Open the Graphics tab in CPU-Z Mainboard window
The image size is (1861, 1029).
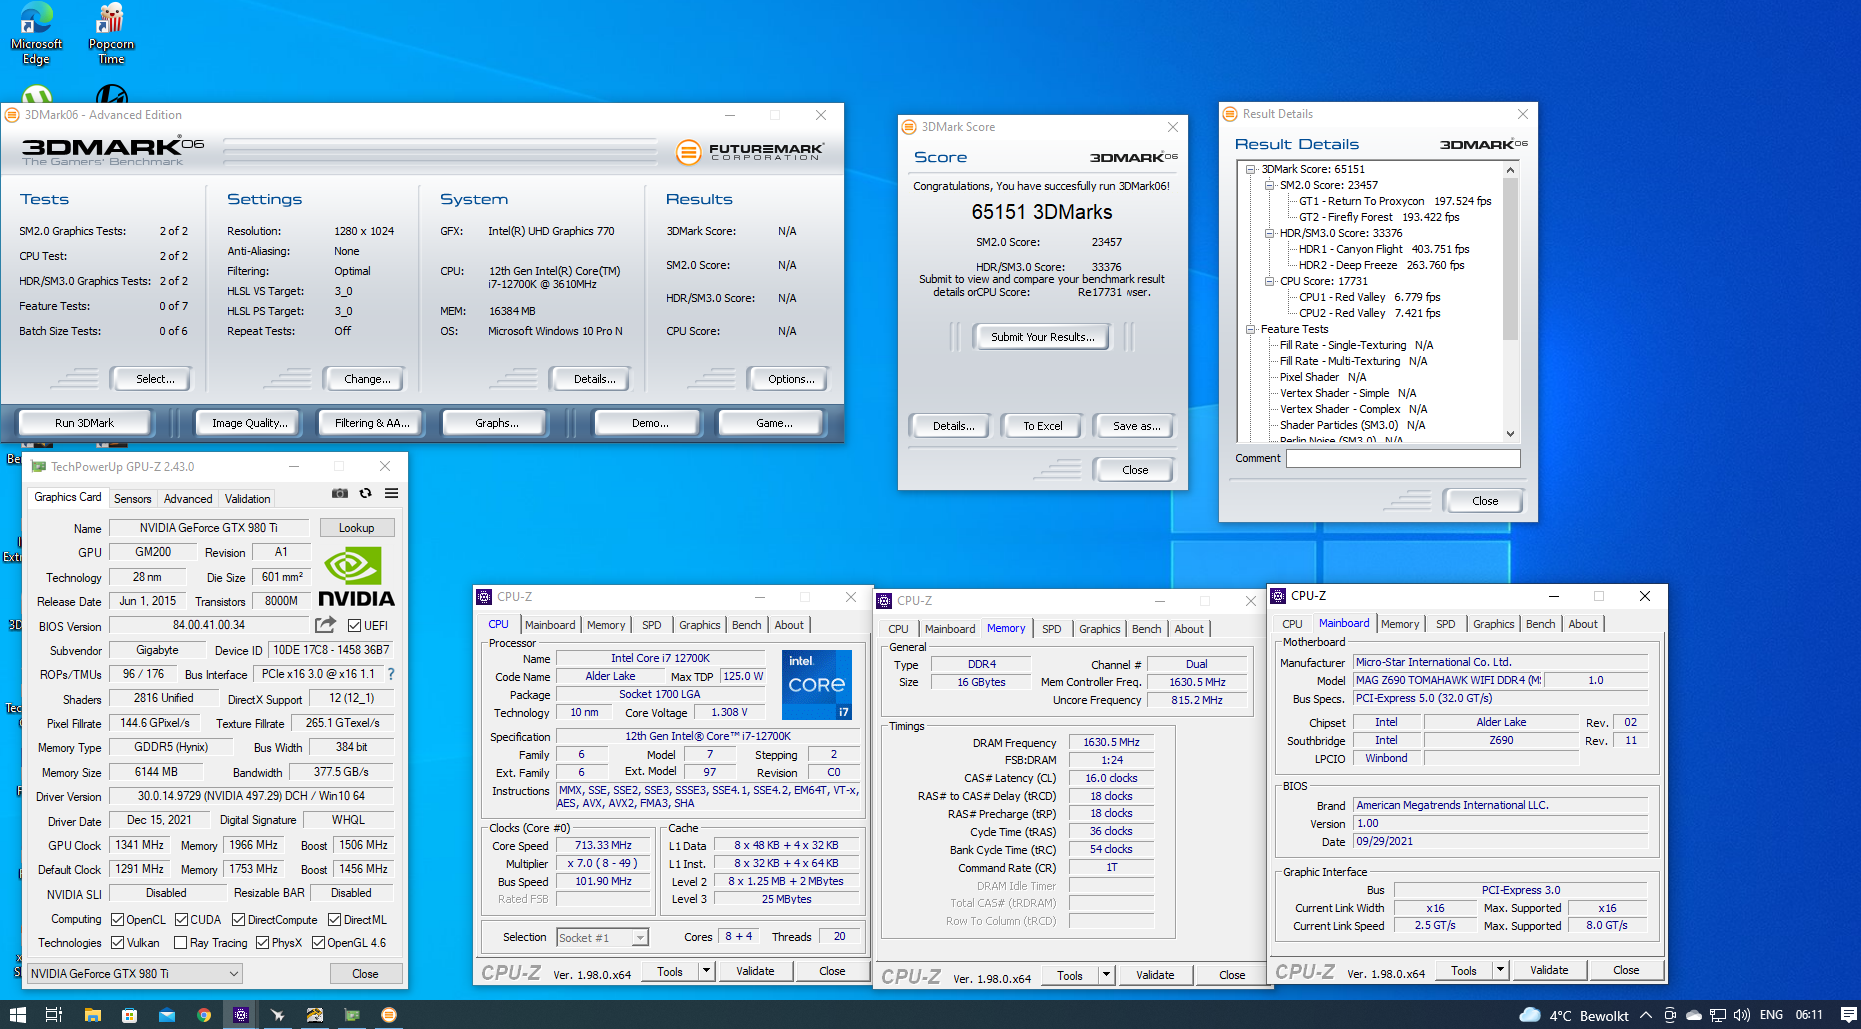tap(1493, 624)
